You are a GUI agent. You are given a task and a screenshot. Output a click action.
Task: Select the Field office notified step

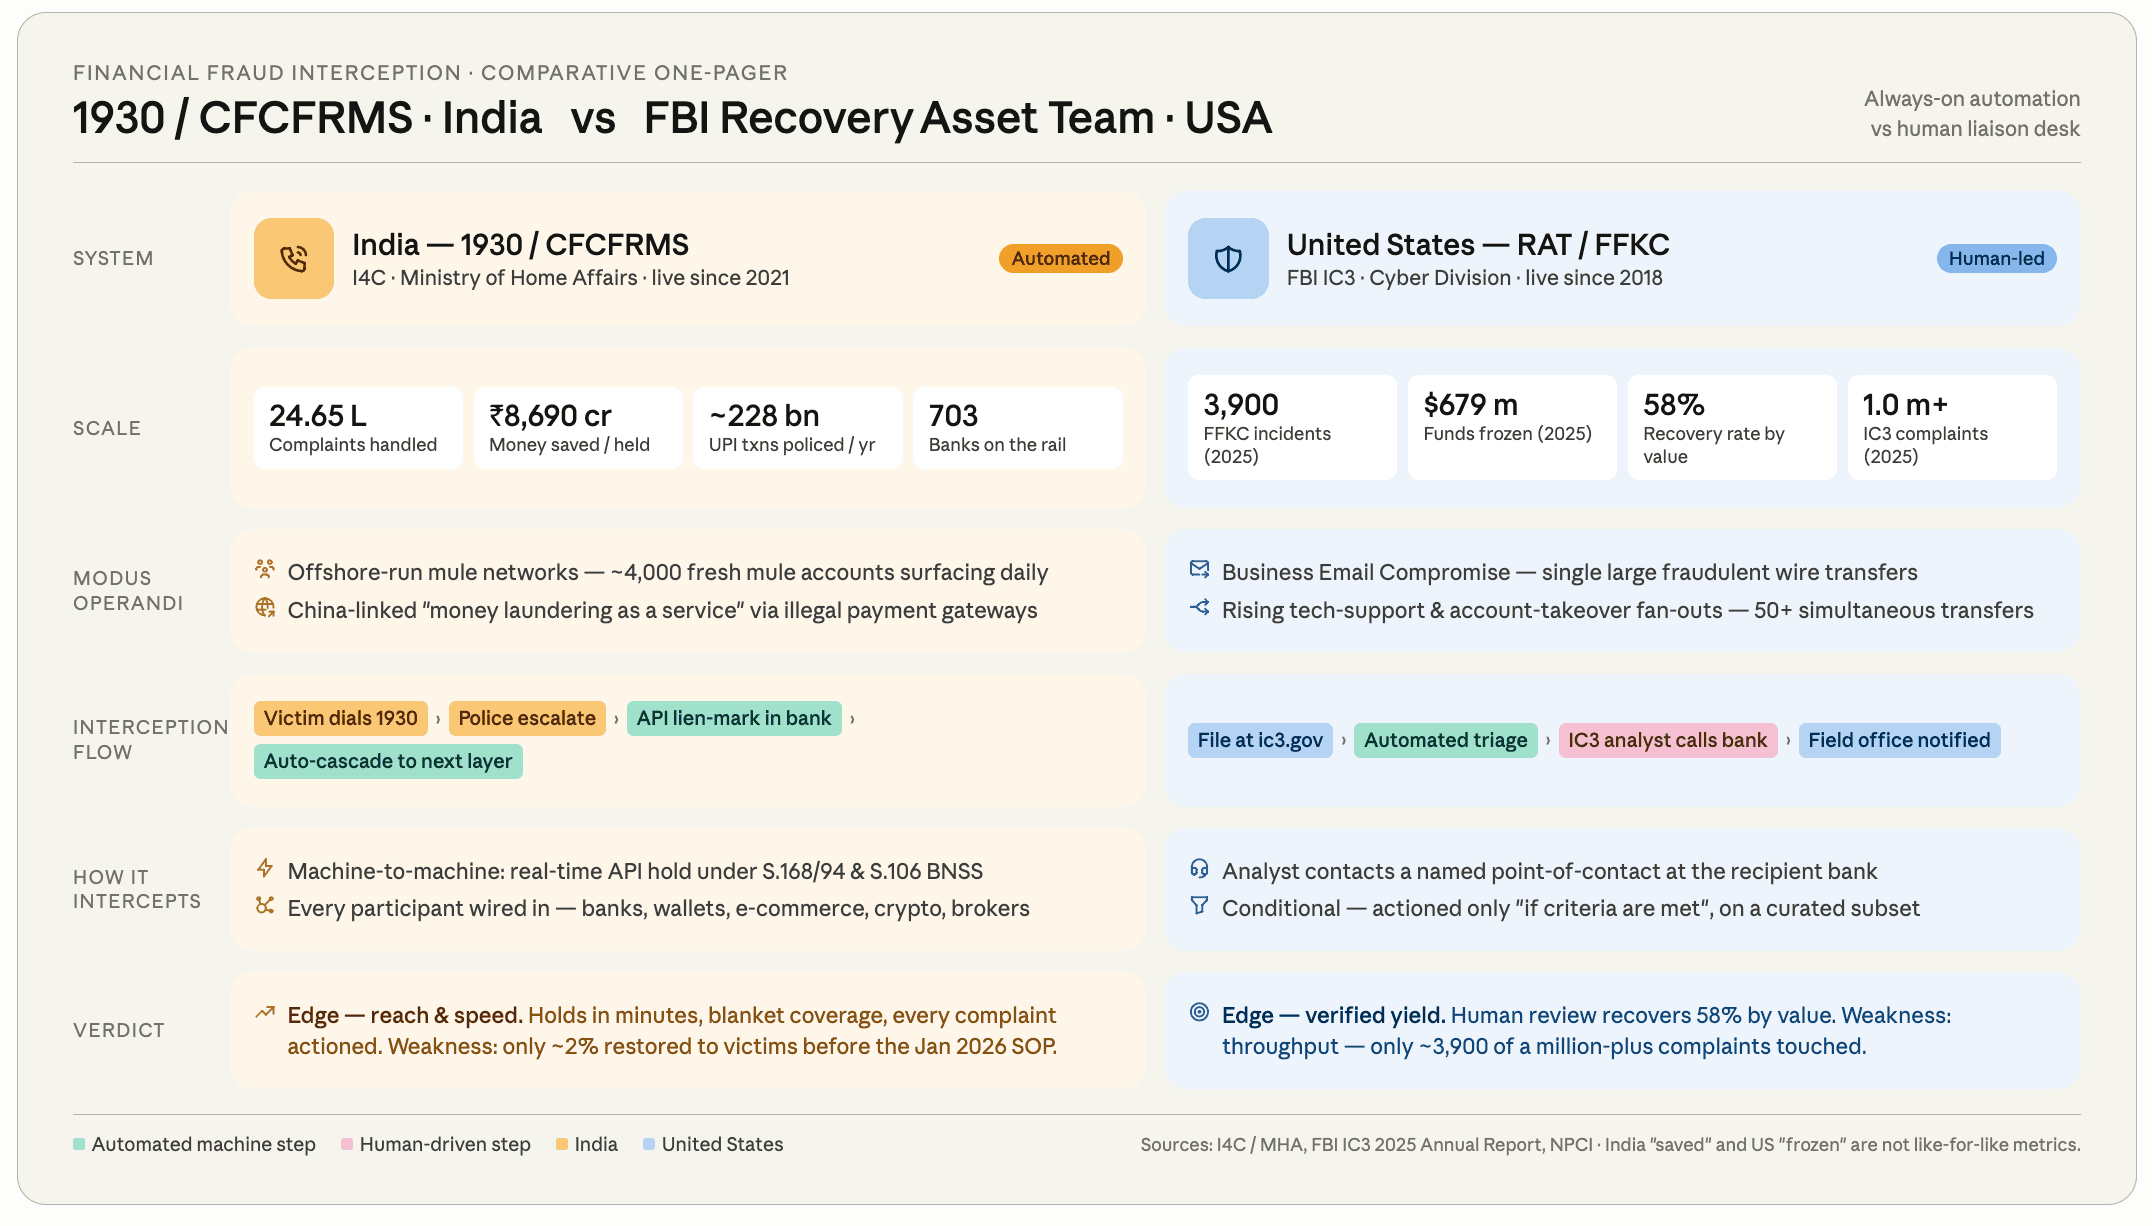point(1899,740)
